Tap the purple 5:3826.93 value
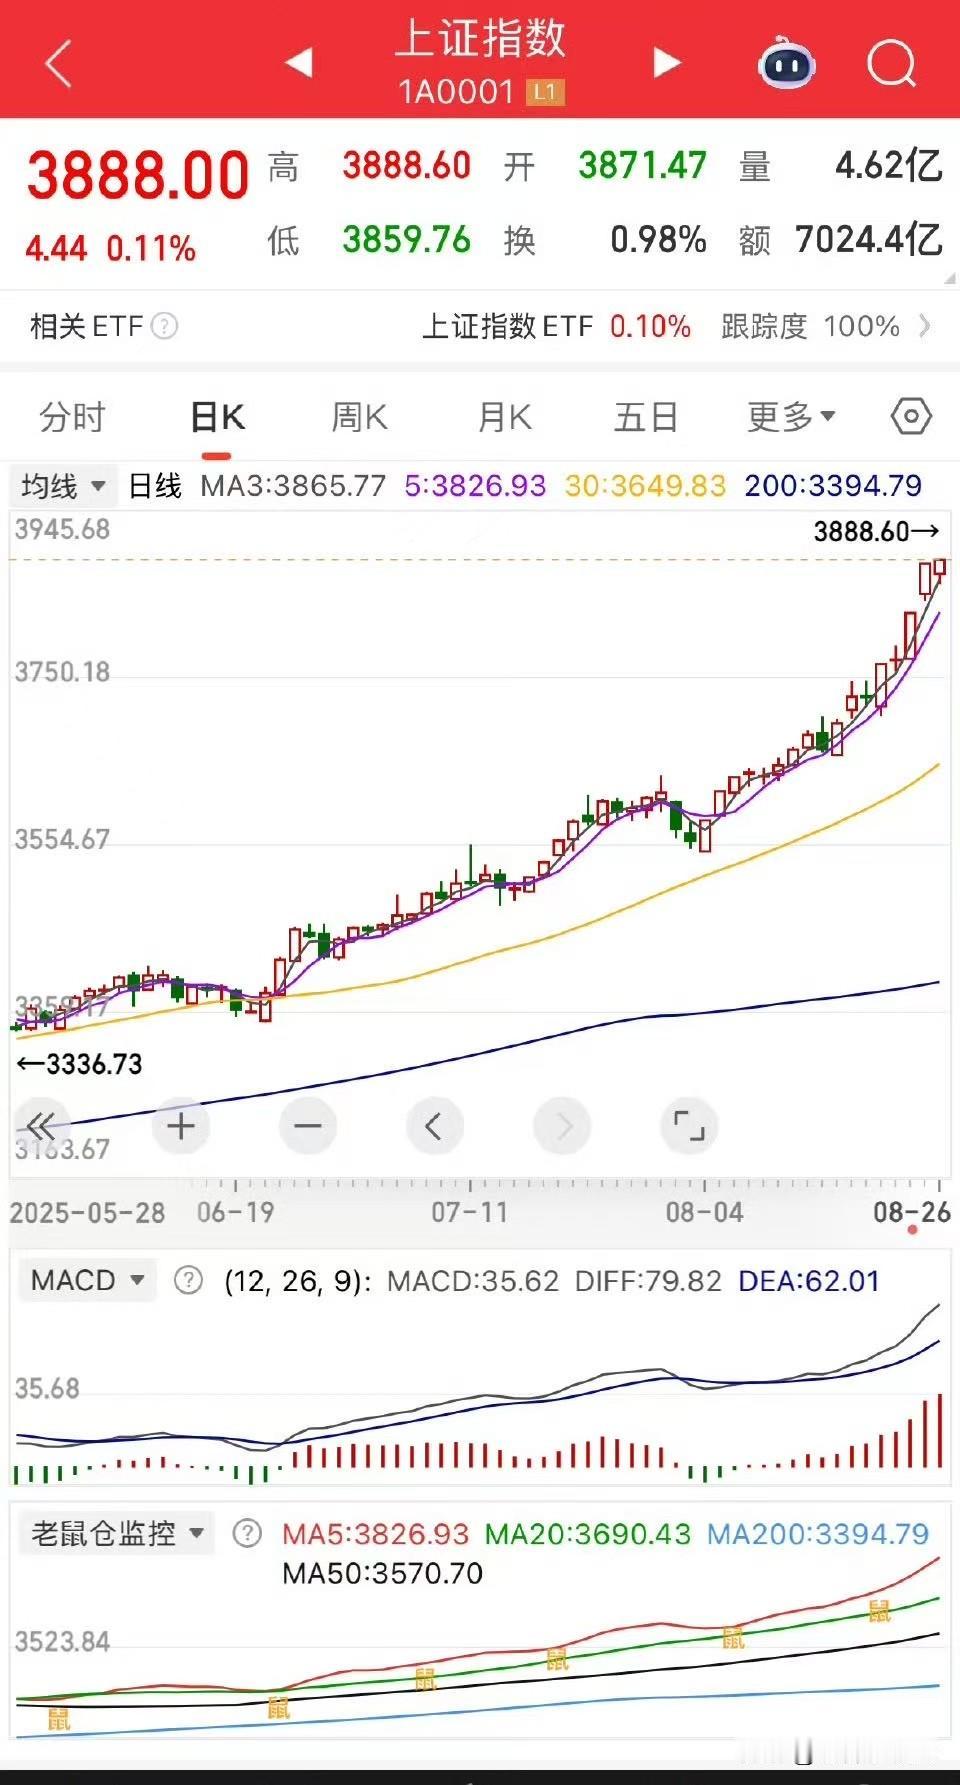This screenshot has width=960, height=1785. tap(475, 486)
